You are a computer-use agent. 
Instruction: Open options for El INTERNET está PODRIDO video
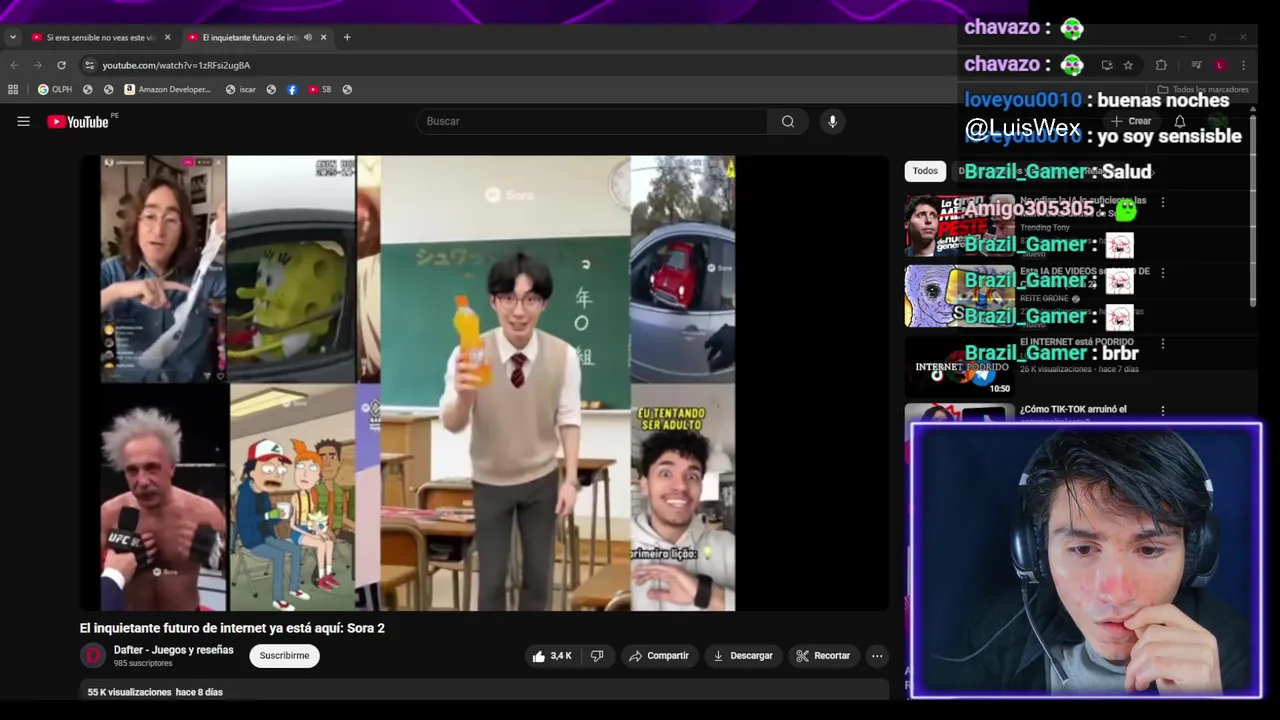[x=1162, y=343]
